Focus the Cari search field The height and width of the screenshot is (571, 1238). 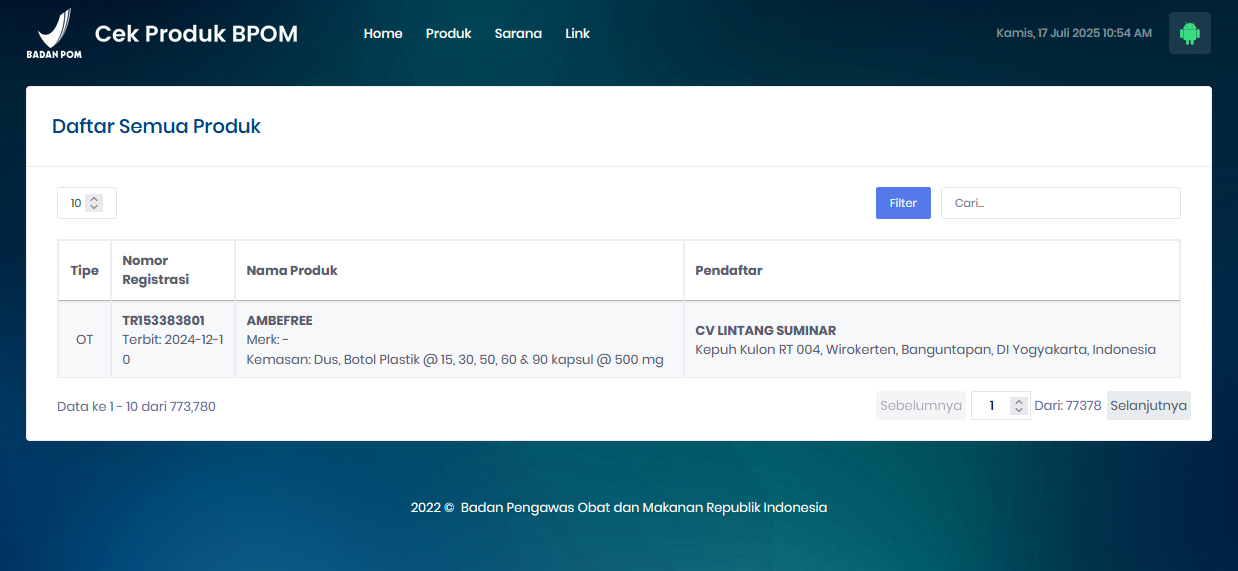[1060, 203]
